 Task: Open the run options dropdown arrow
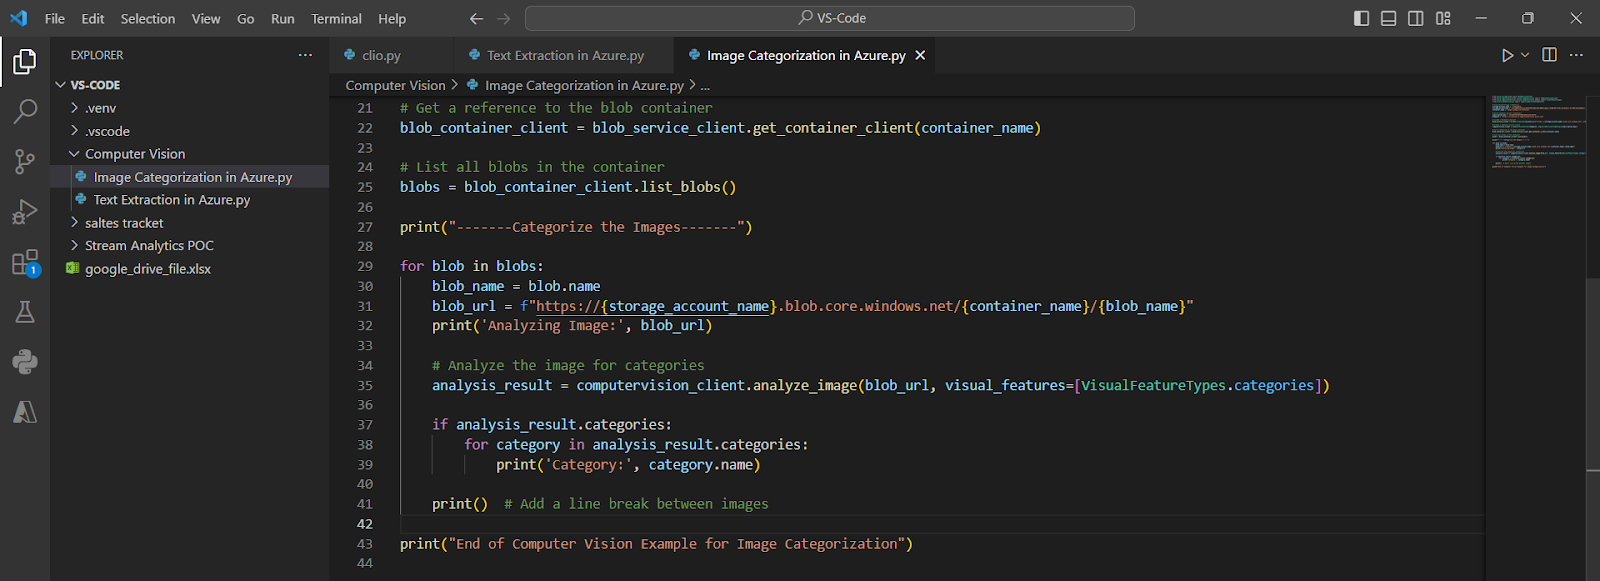[1525, 55]
